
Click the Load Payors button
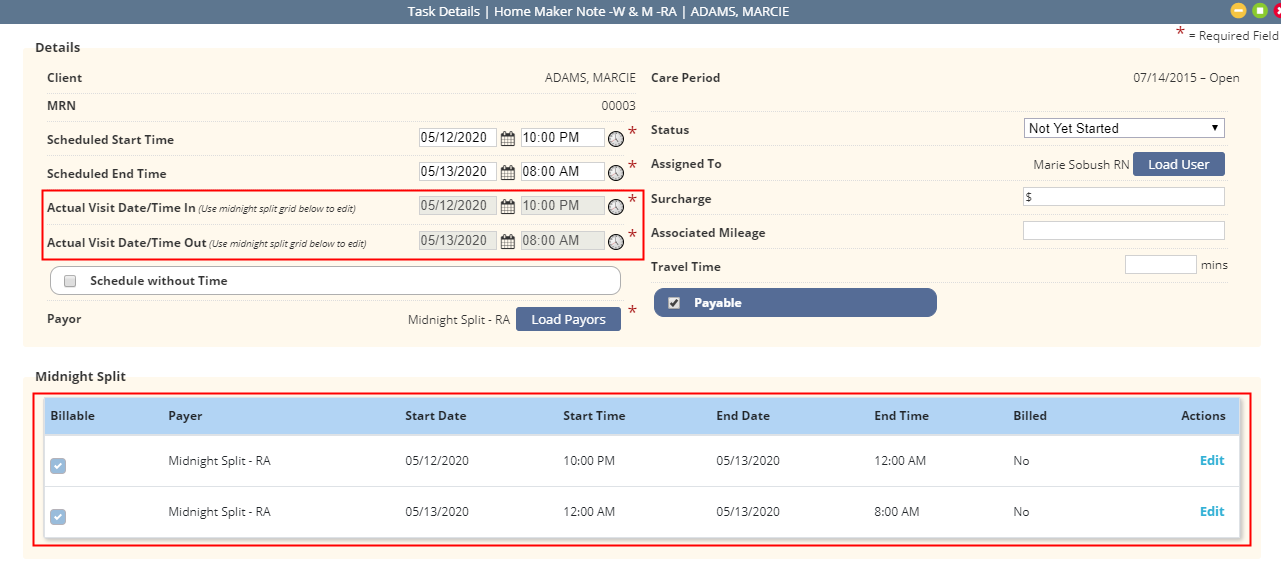point(568,319)
